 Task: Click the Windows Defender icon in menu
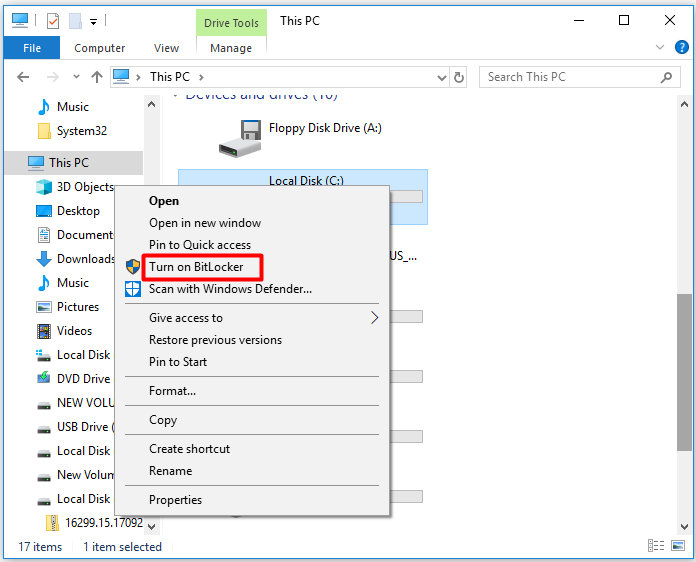tap(133, 289)
